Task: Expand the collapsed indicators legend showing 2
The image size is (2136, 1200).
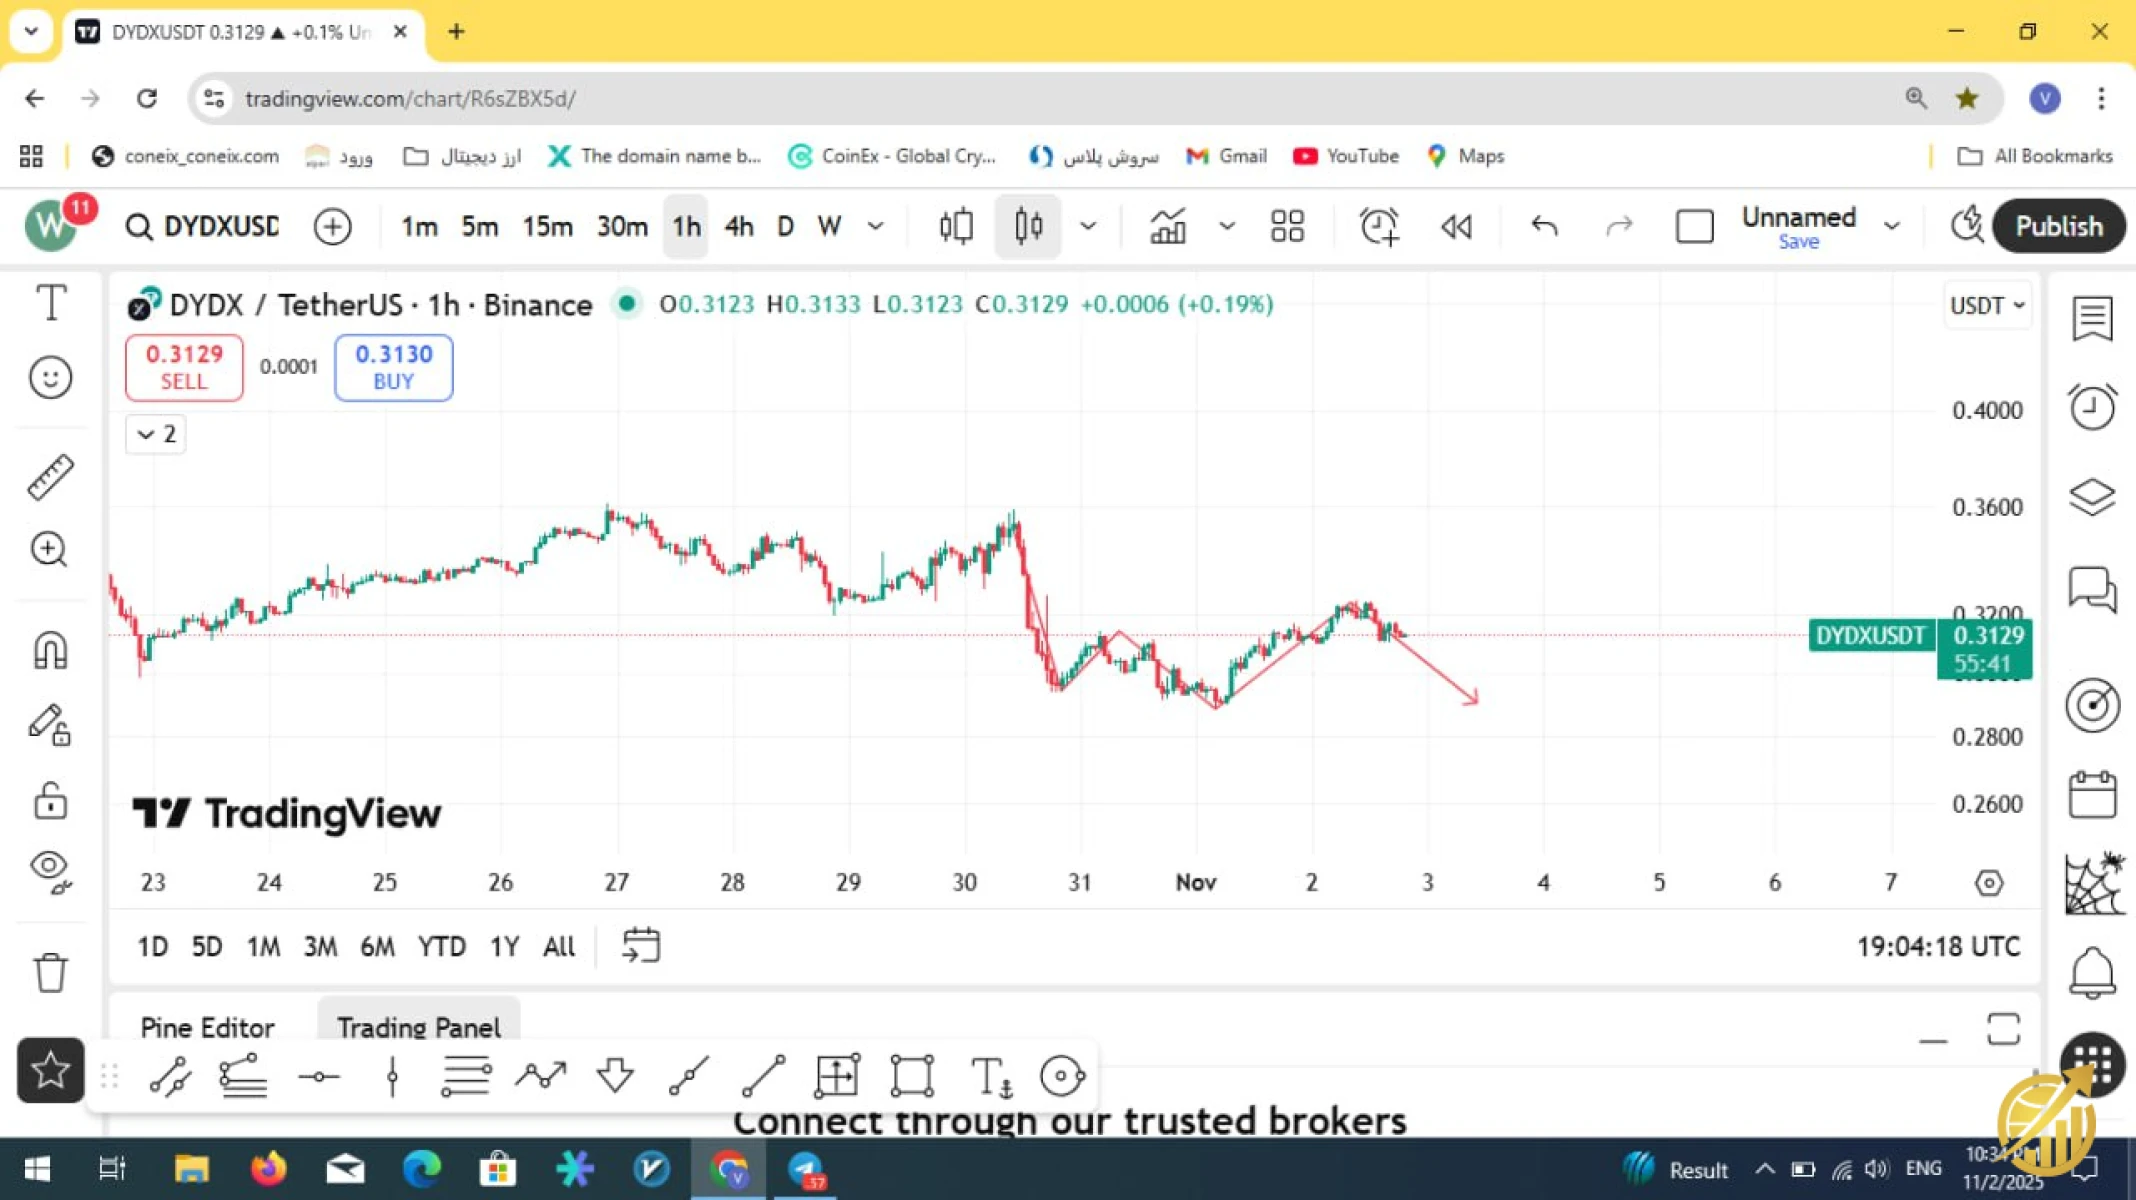Action: (156, 434)
